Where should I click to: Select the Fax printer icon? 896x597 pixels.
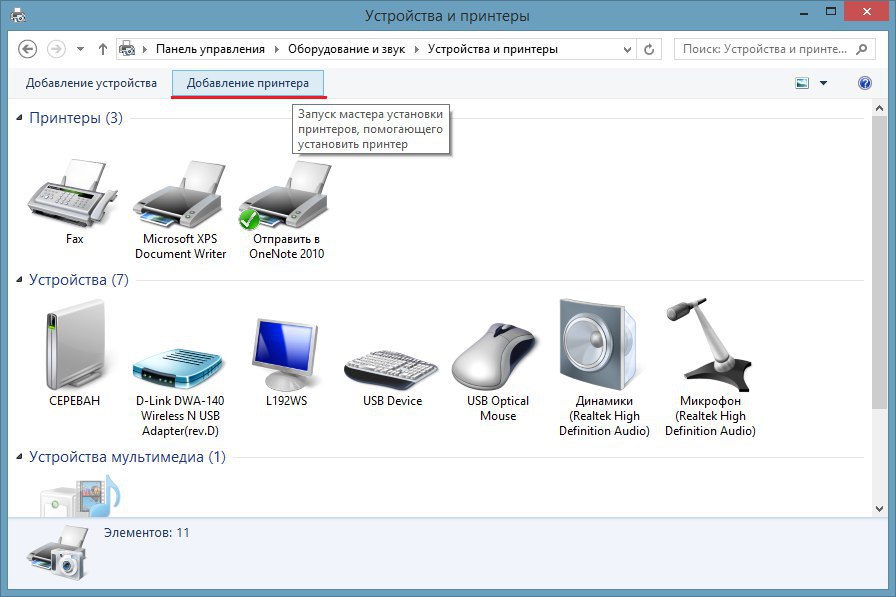(x=74, y=193)
